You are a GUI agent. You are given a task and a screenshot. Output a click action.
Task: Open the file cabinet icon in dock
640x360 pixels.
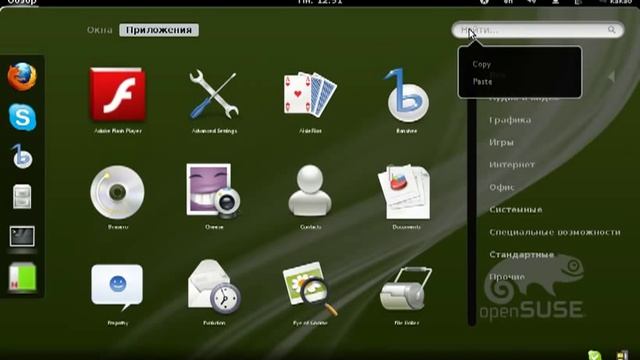tap(22, 197)
